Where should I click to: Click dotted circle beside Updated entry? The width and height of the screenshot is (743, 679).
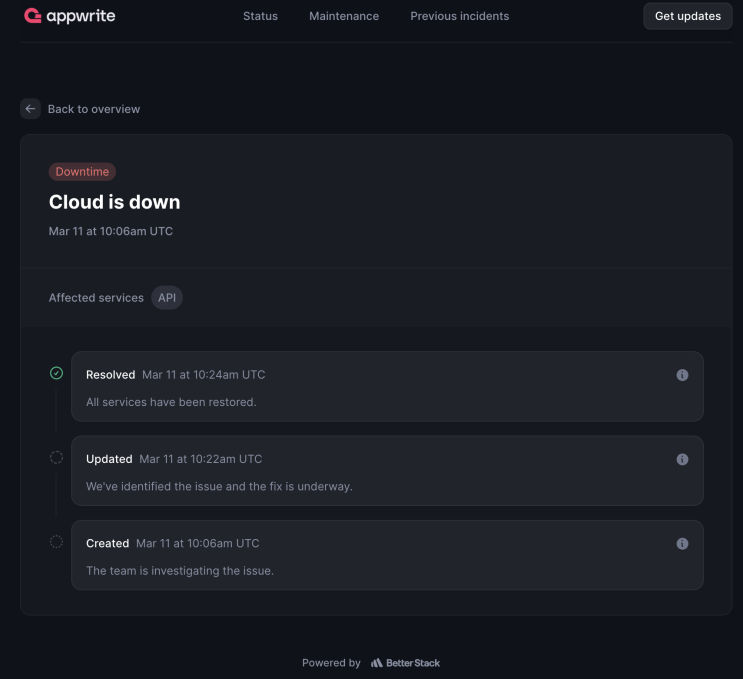coord(56,457)
